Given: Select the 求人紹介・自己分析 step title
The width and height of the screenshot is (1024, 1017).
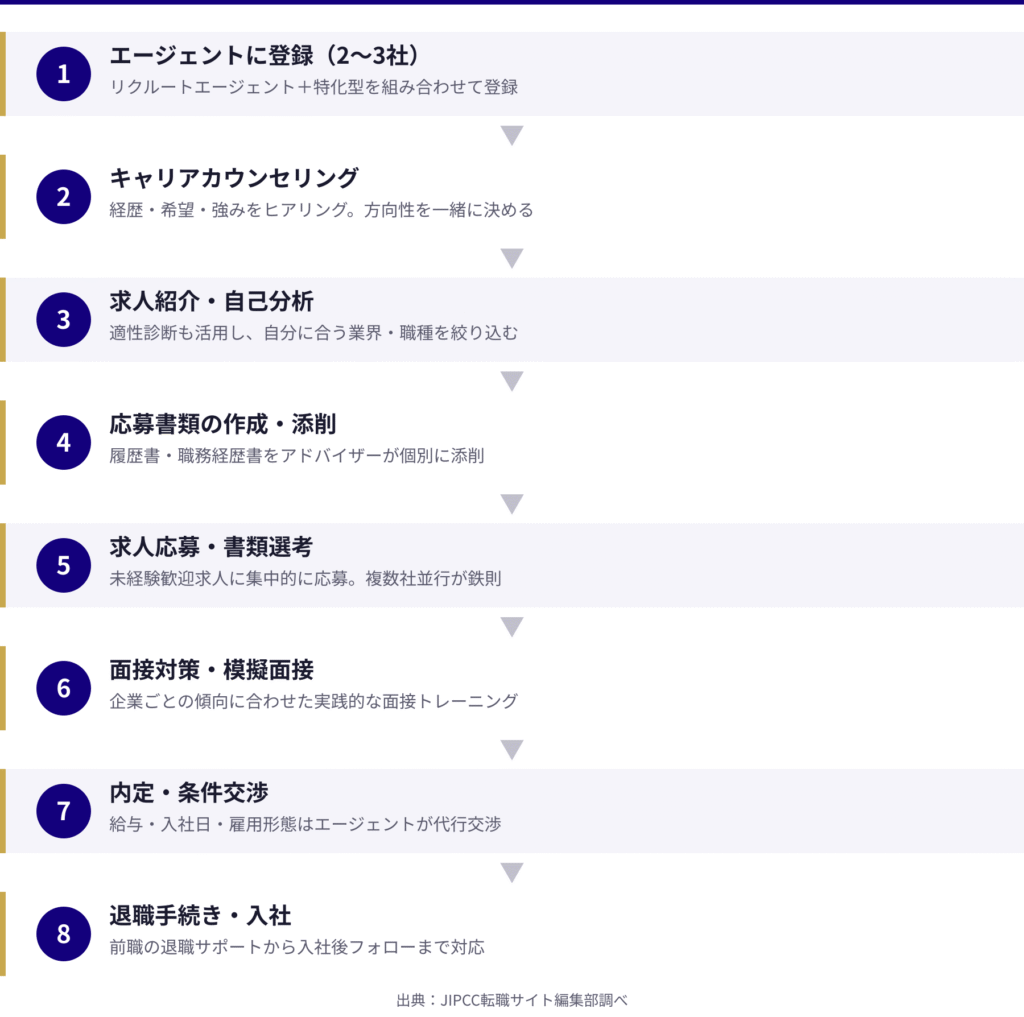Looking at the screenshot, I should coord(211,301).
